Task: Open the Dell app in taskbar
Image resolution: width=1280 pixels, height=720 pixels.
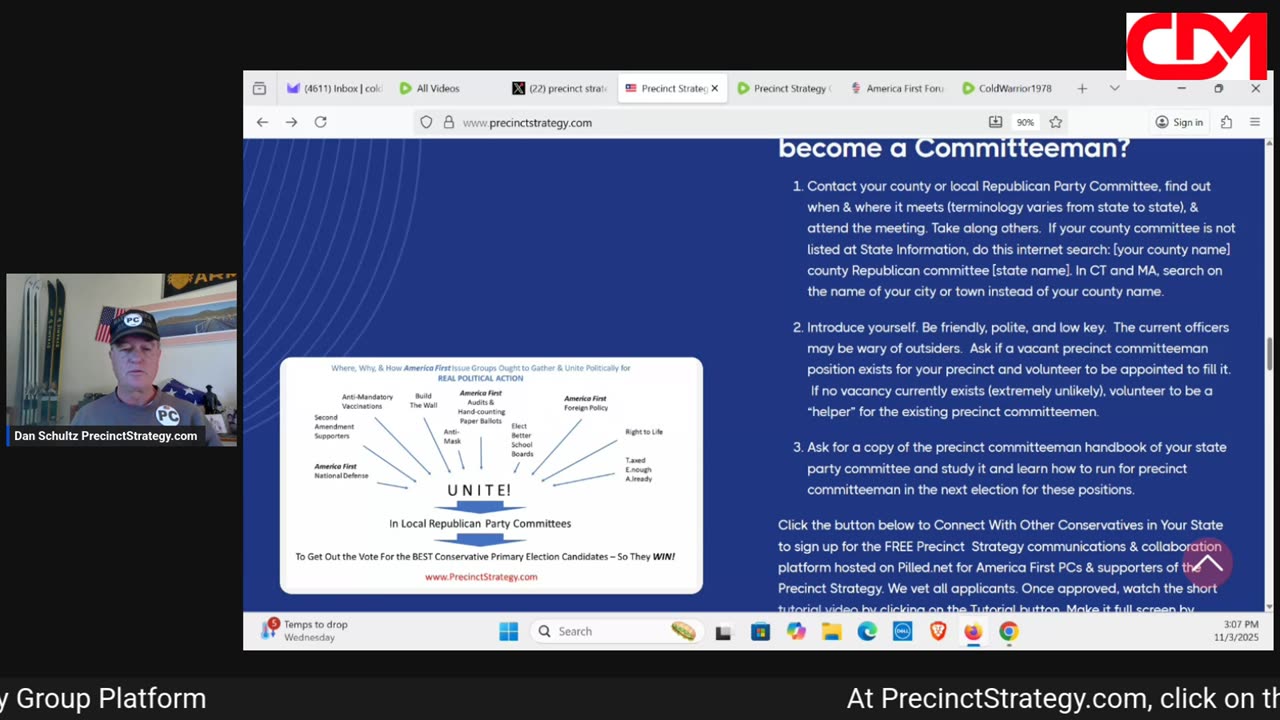Action: click(x=902, y=631)
